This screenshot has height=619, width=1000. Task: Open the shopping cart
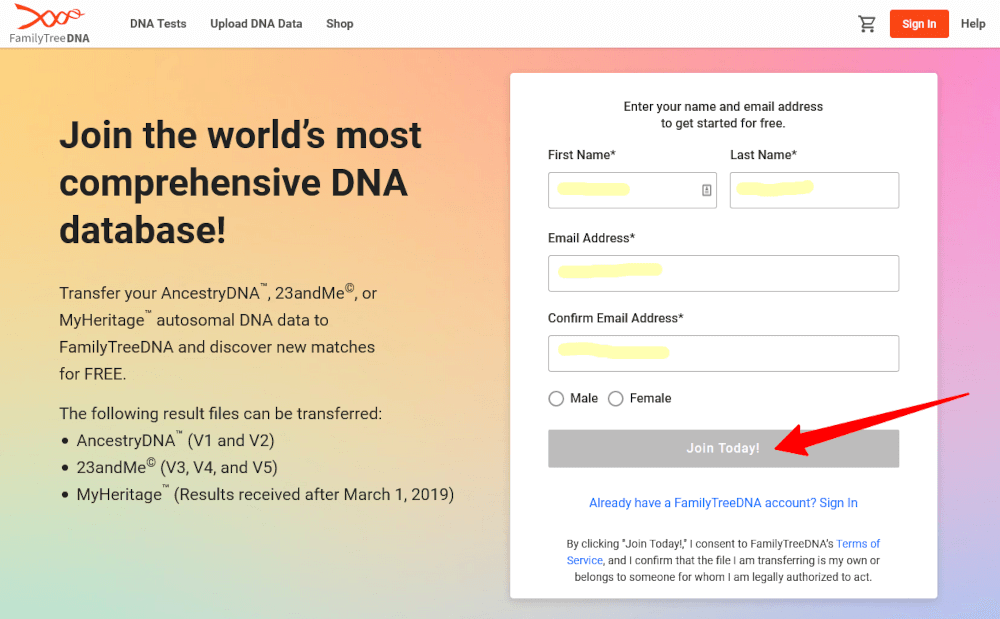click(x=867, y=23)
